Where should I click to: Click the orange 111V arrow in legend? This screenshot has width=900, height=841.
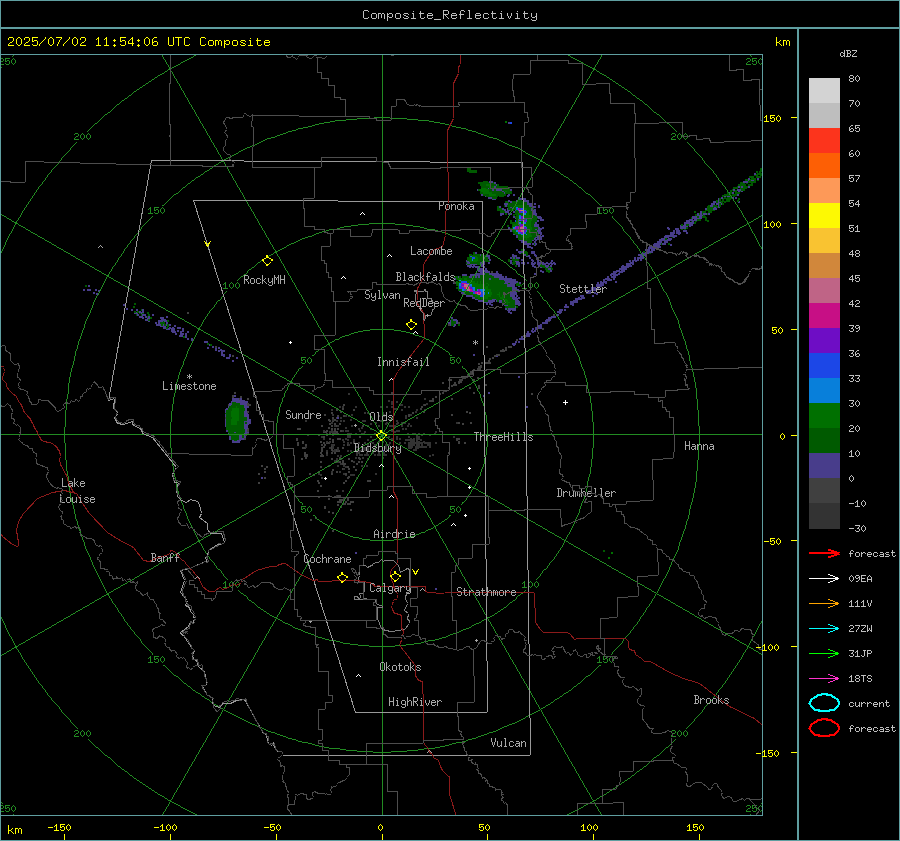824,603
